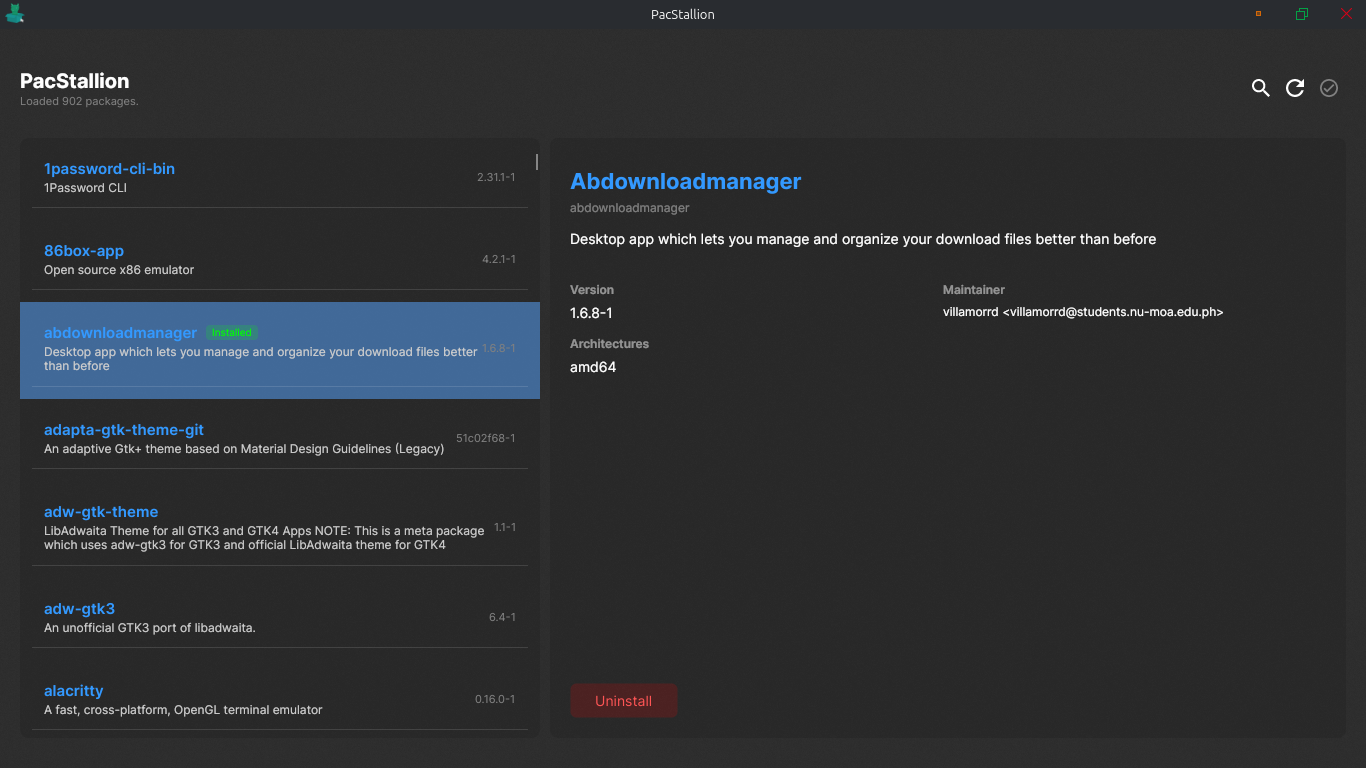The width and height of the screenshot is (1366, 768).
Task: Select the abdownloadmanager list entry
Action: 280,350
